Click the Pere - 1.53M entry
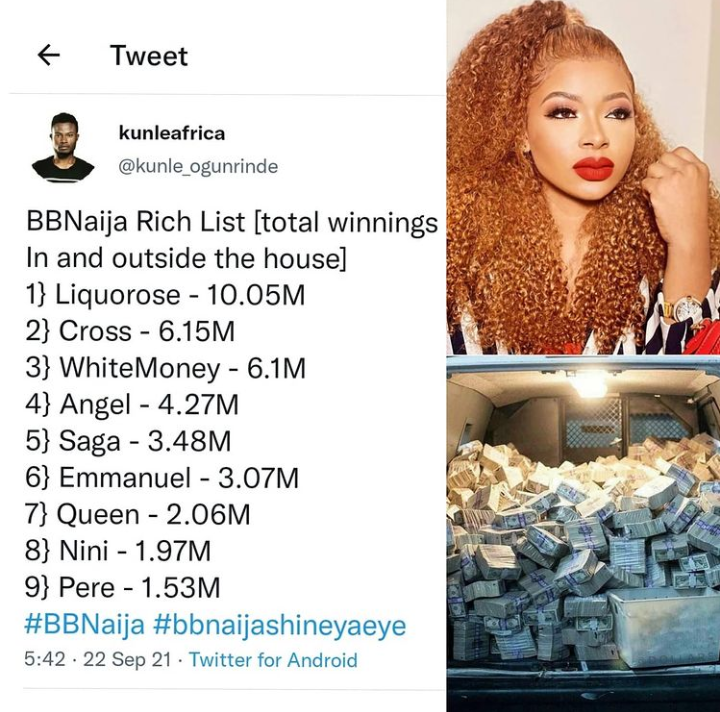The height and width of the screenshot is (712, 720). click(123, 588)
